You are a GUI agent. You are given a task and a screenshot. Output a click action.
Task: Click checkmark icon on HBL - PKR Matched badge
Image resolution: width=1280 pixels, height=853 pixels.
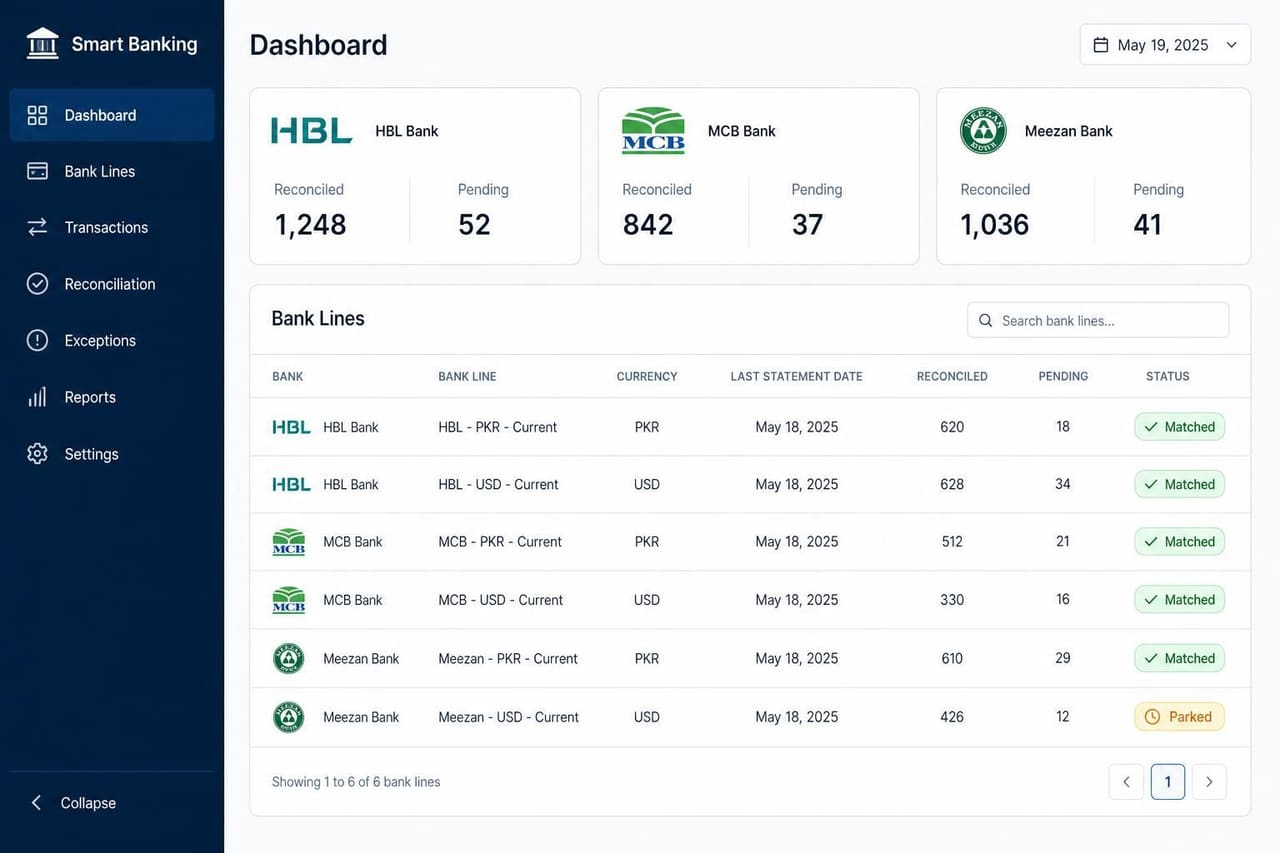click(x=1151, y=427)
